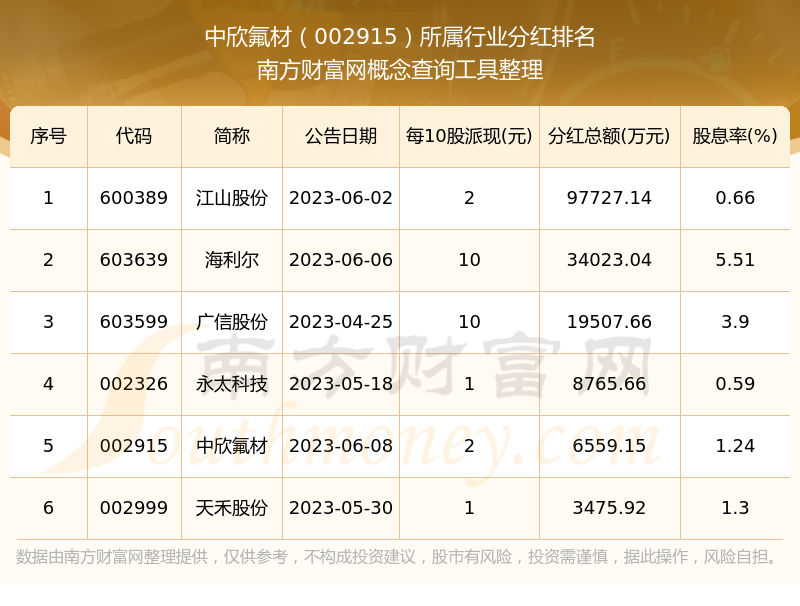Select stock code 002326
Viewport: 800px width, 606px height.
coord(134,384)
